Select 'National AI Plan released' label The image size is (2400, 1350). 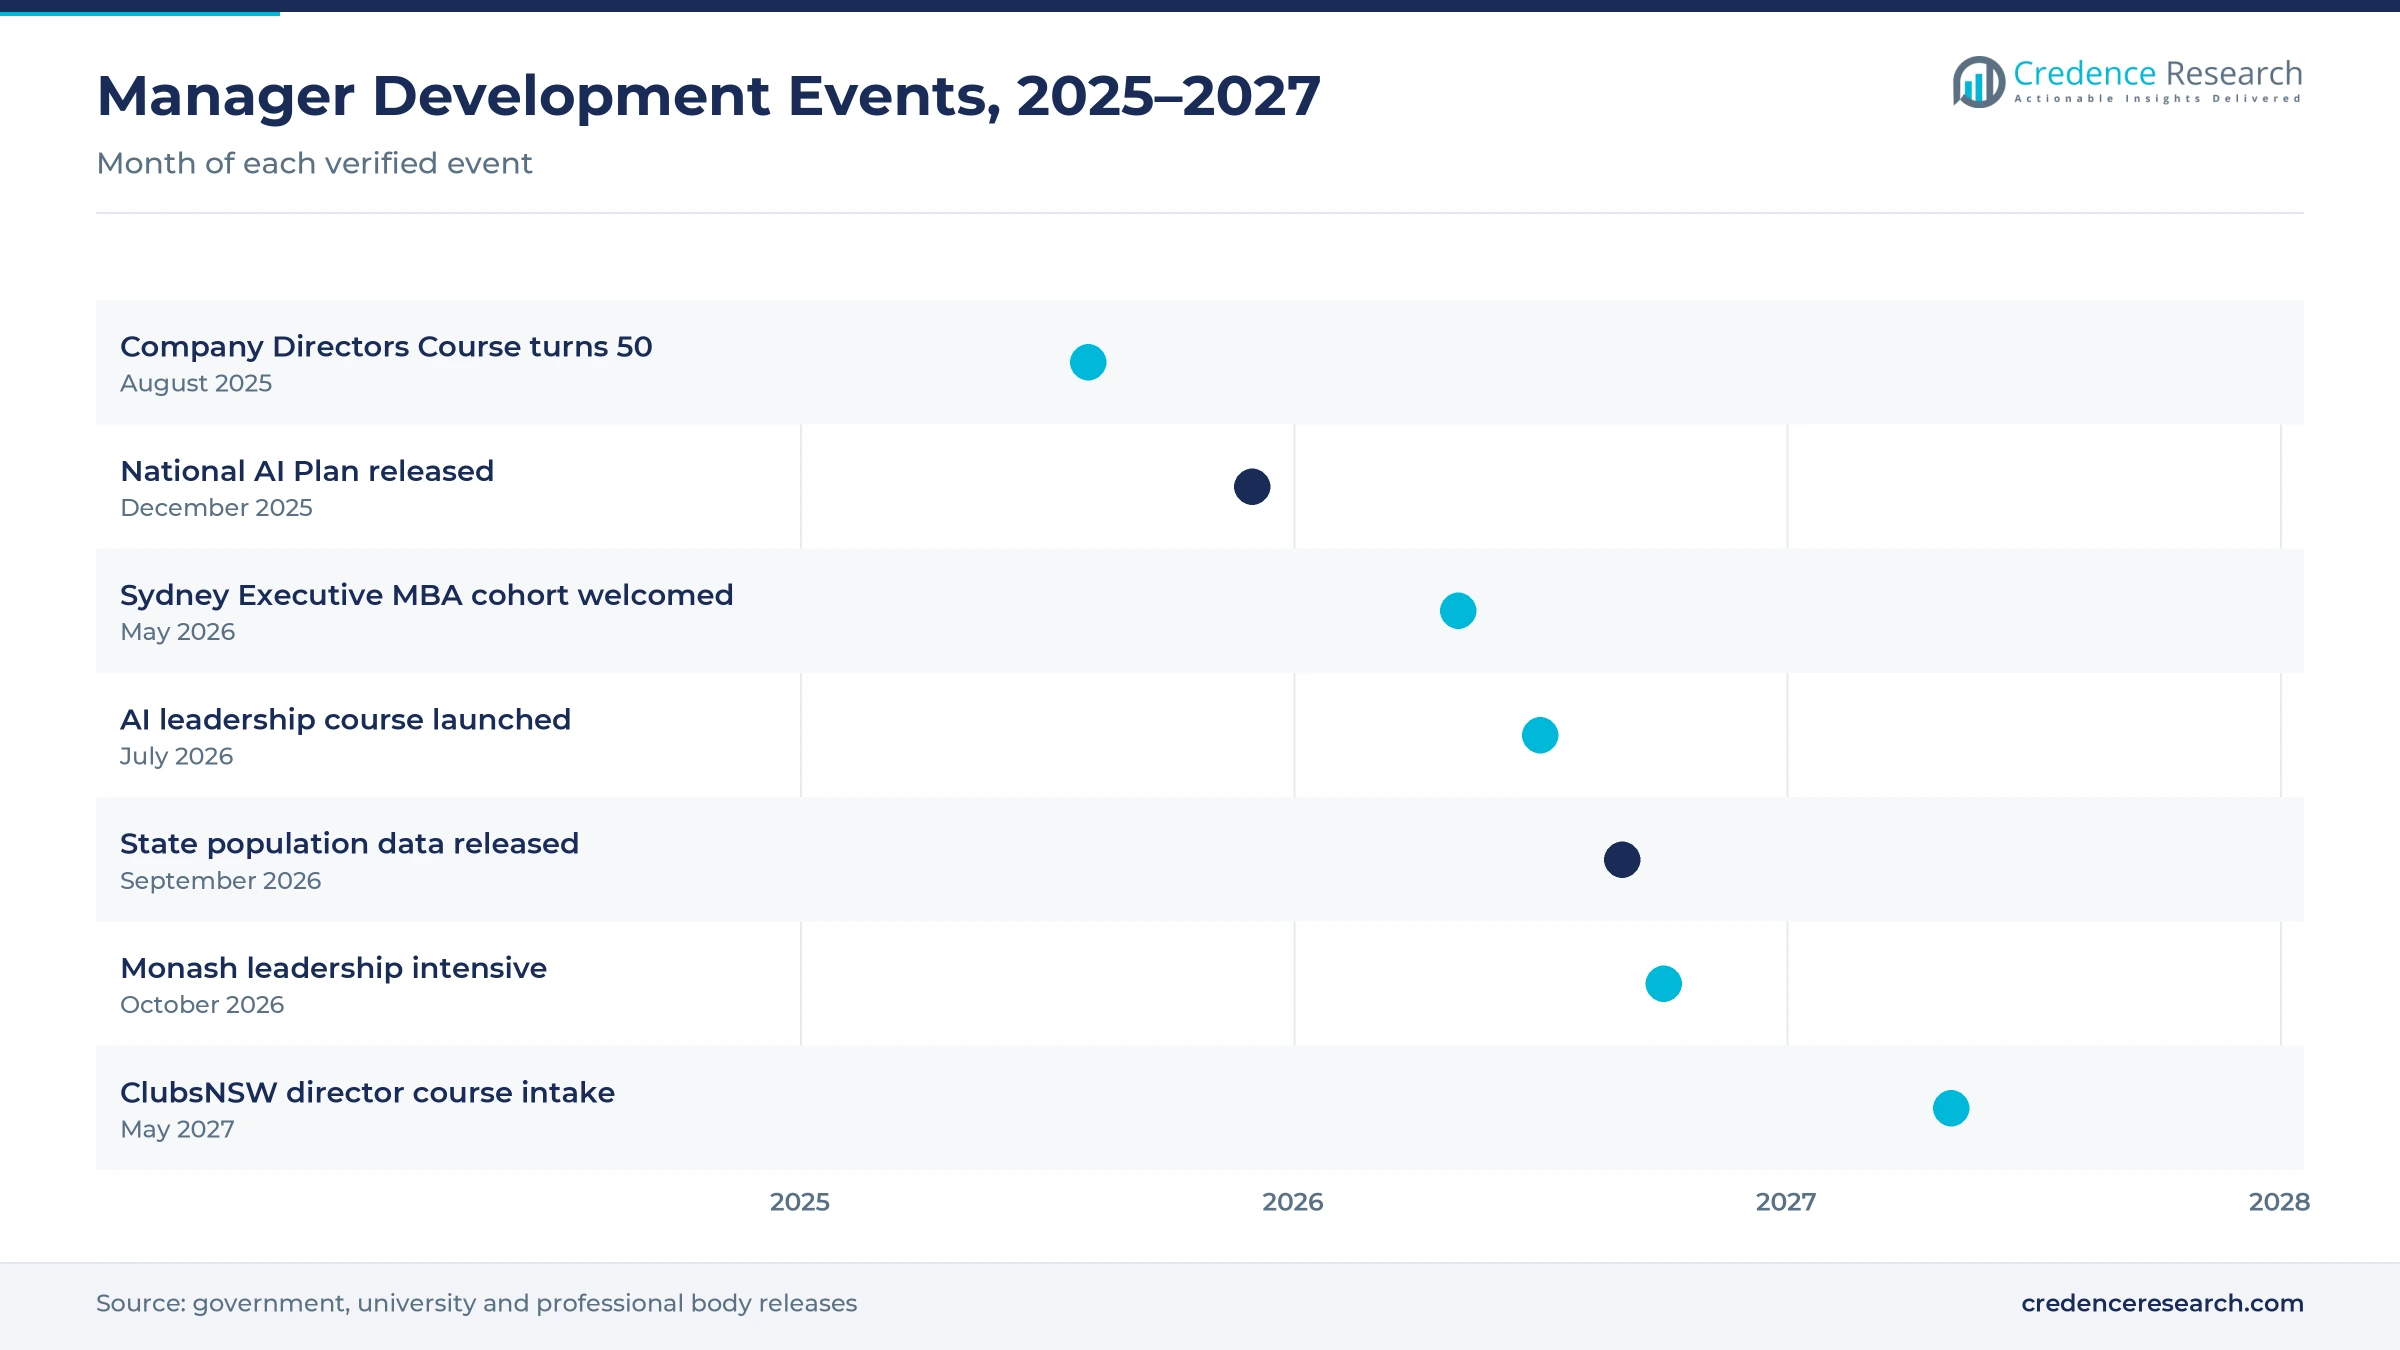[x=307, y=471]
